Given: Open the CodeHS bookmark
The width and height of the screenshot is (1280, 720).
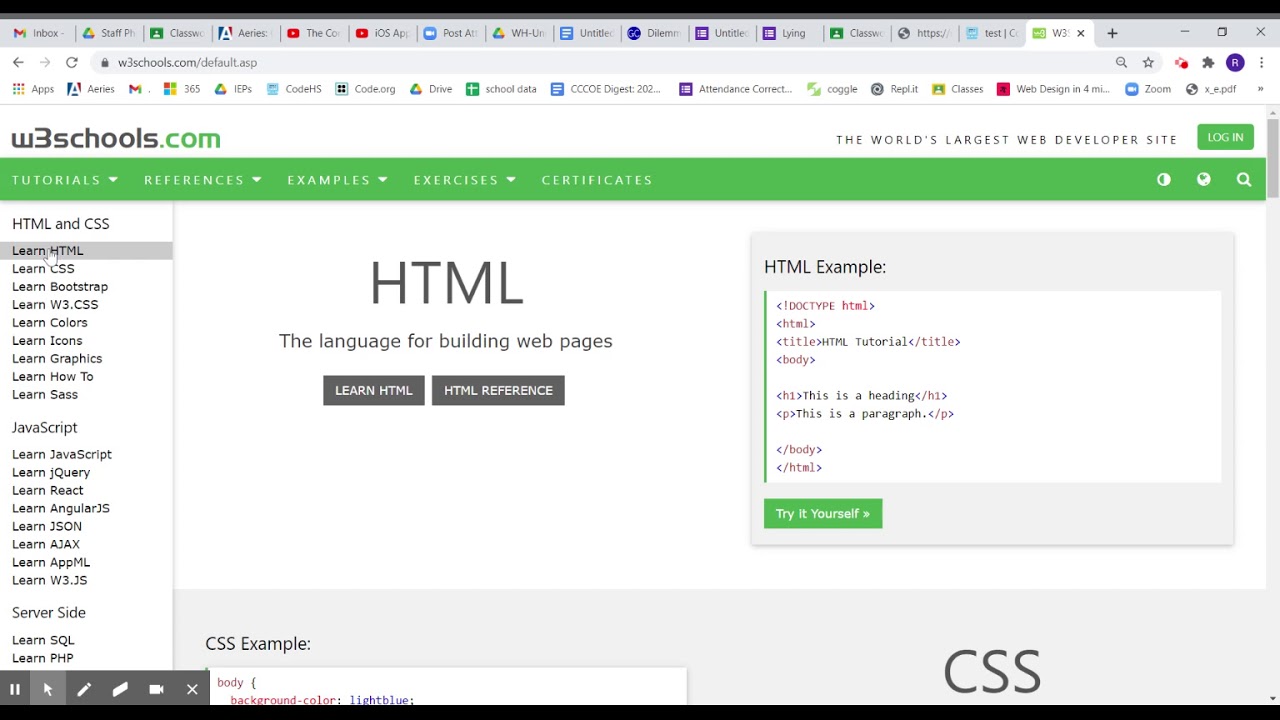Looking at the screenshot, I should click(294, 89).
